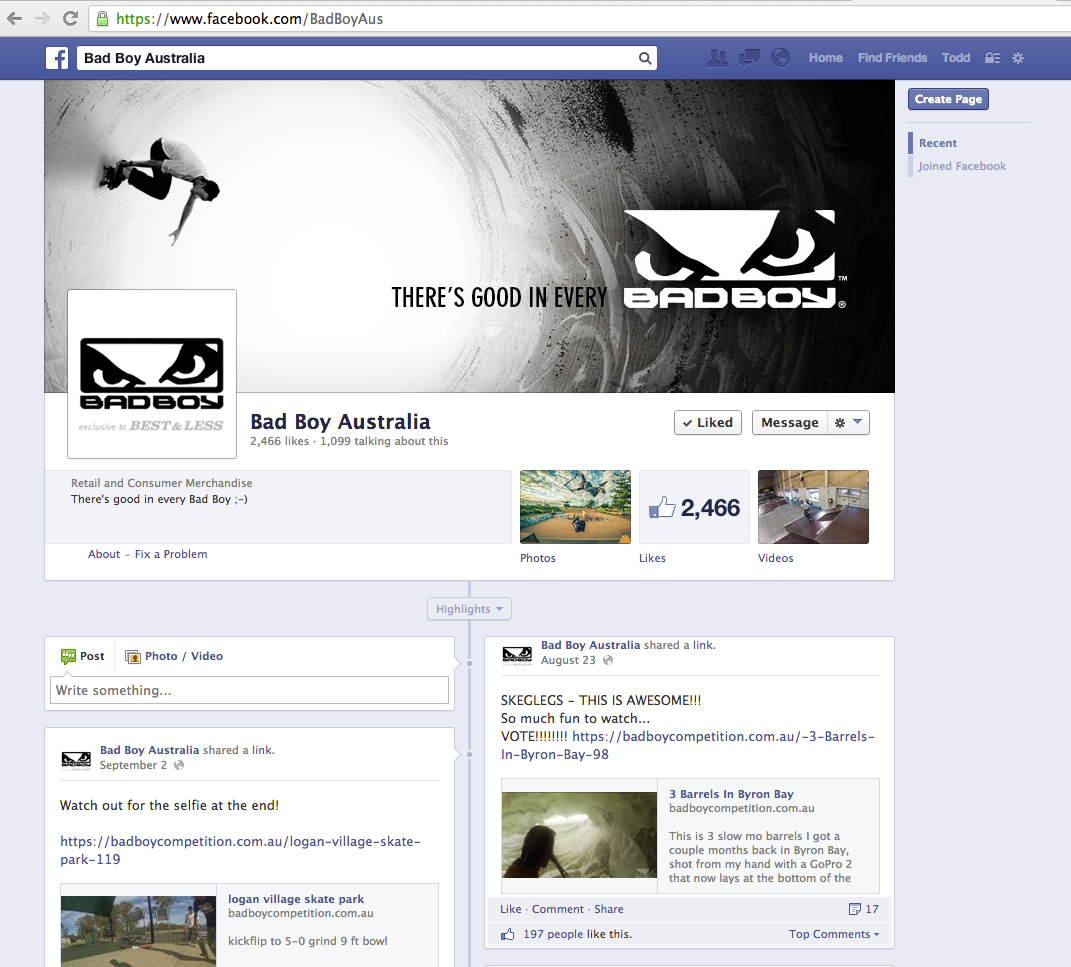The height and width of the screenshot is (967, 1071).
Task: Click the September 2 timestamp
Action: (133, 765)
